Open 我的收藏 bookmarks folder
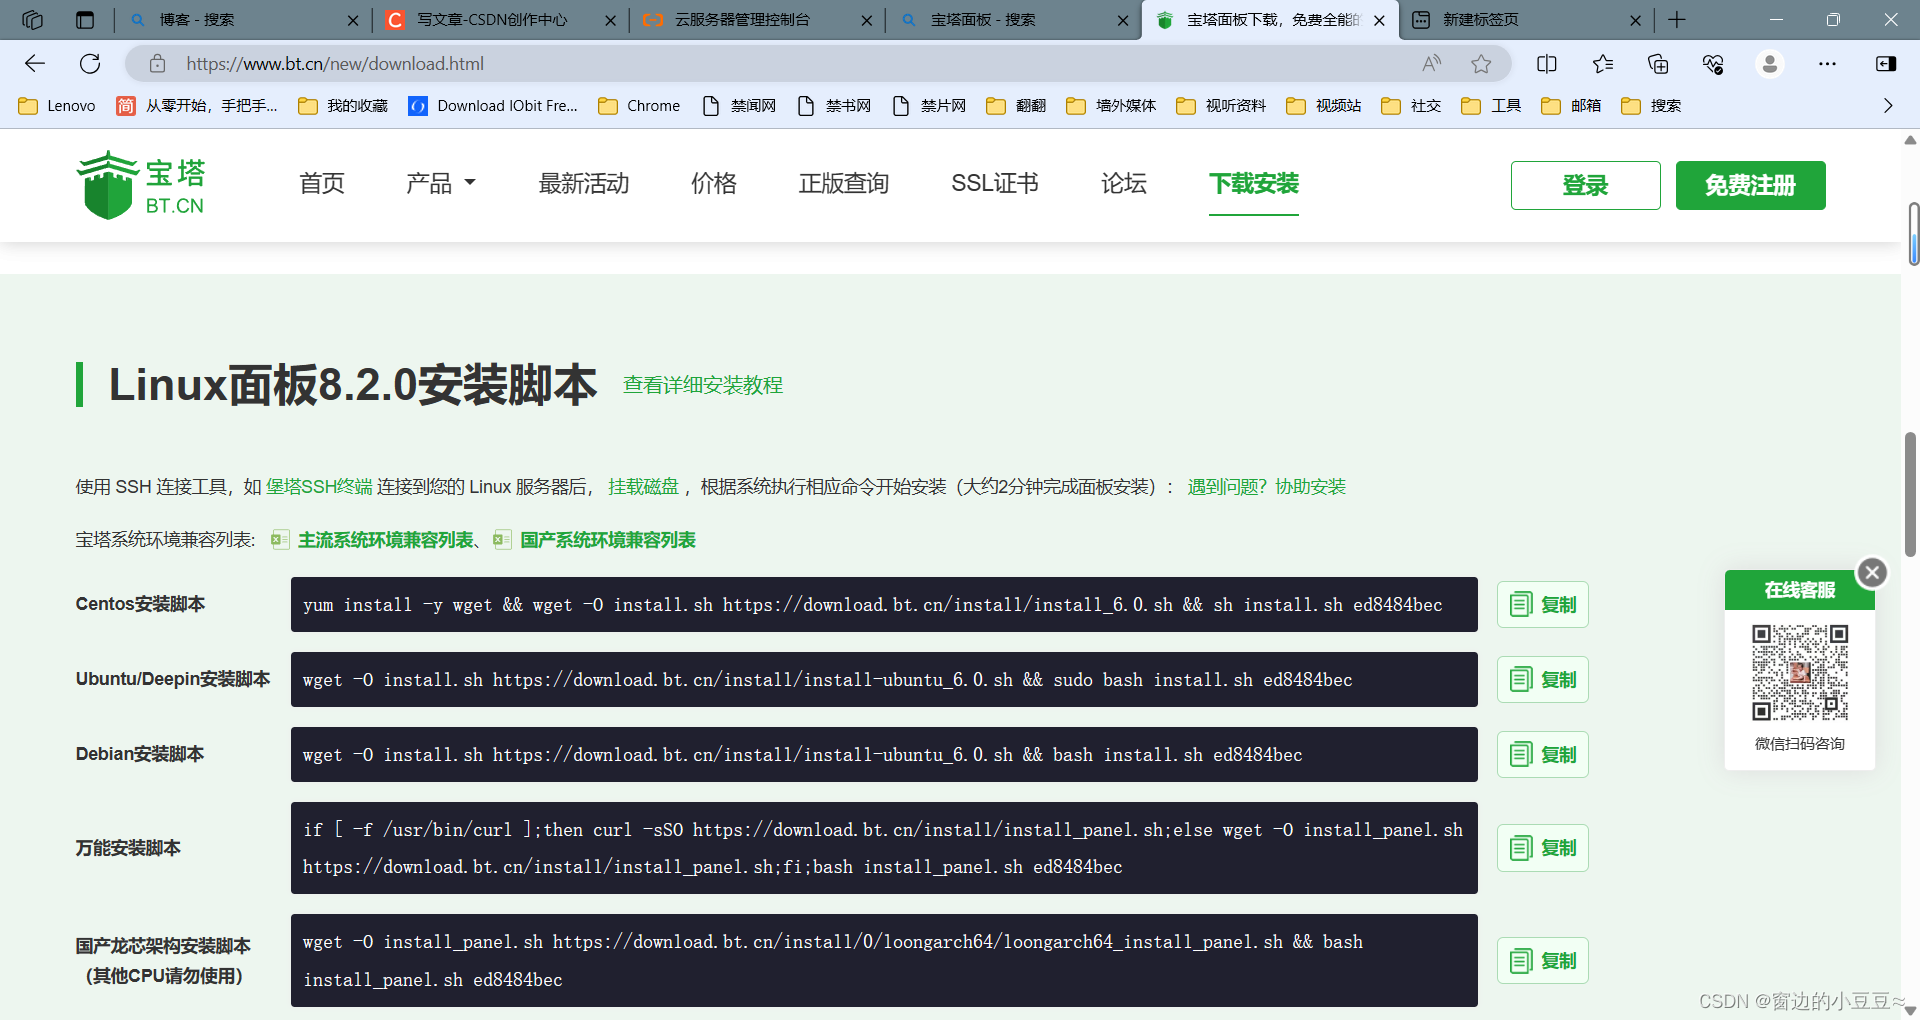 [x=343, y=106]
